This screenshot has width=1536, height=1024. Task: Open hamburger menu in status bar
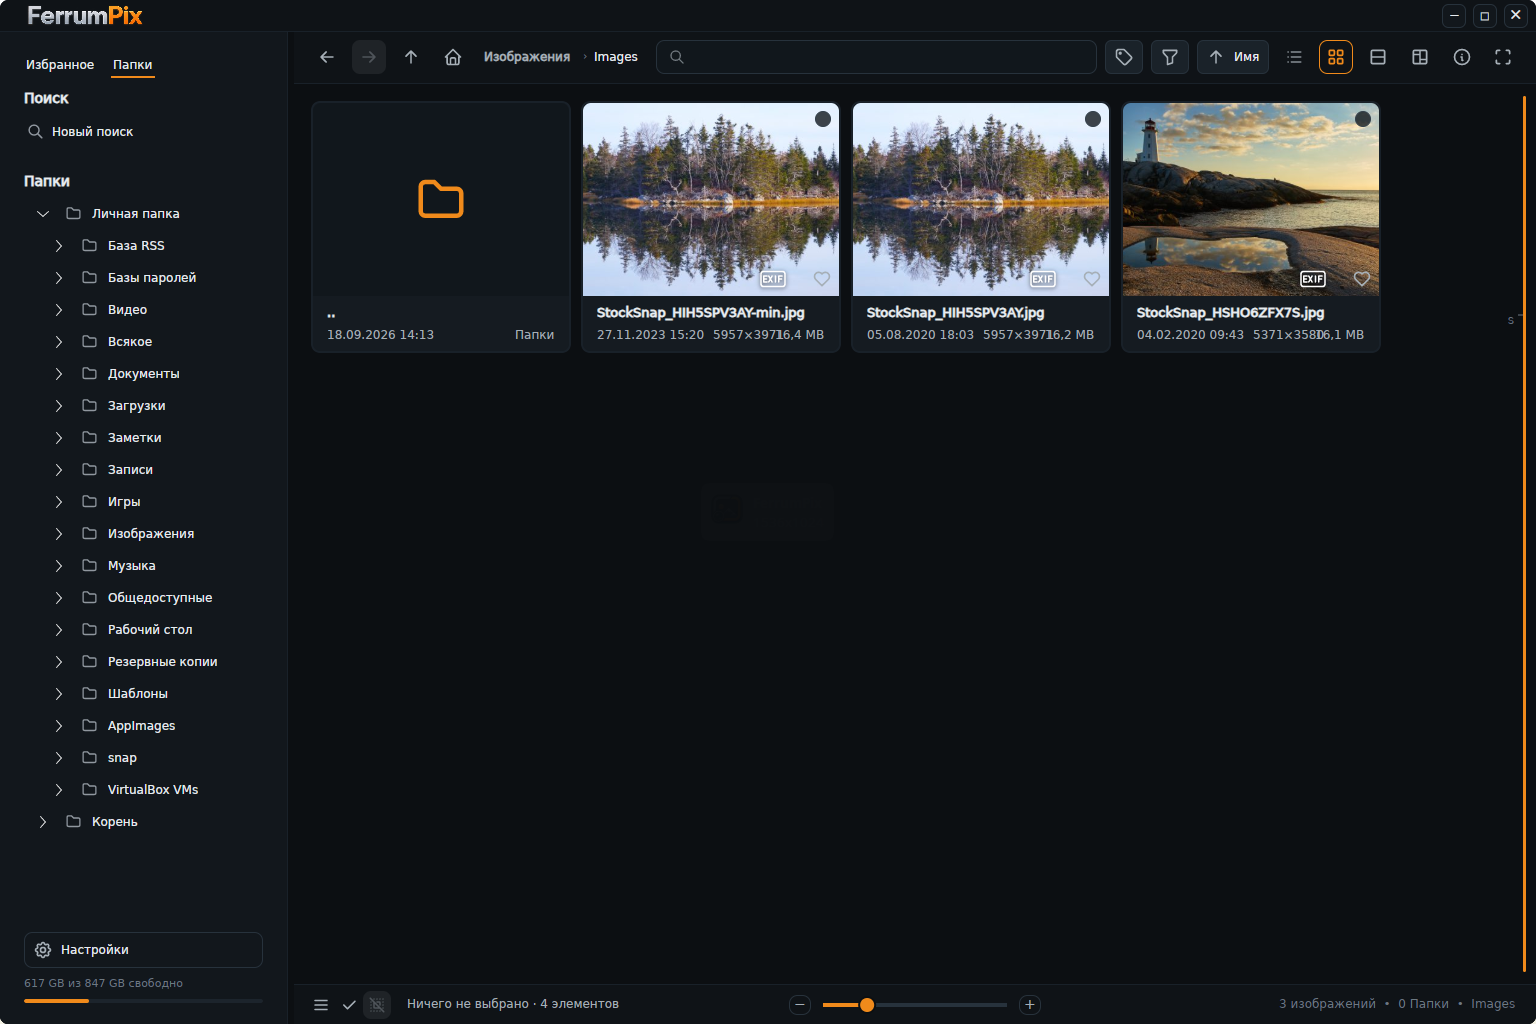point(321,1005)
